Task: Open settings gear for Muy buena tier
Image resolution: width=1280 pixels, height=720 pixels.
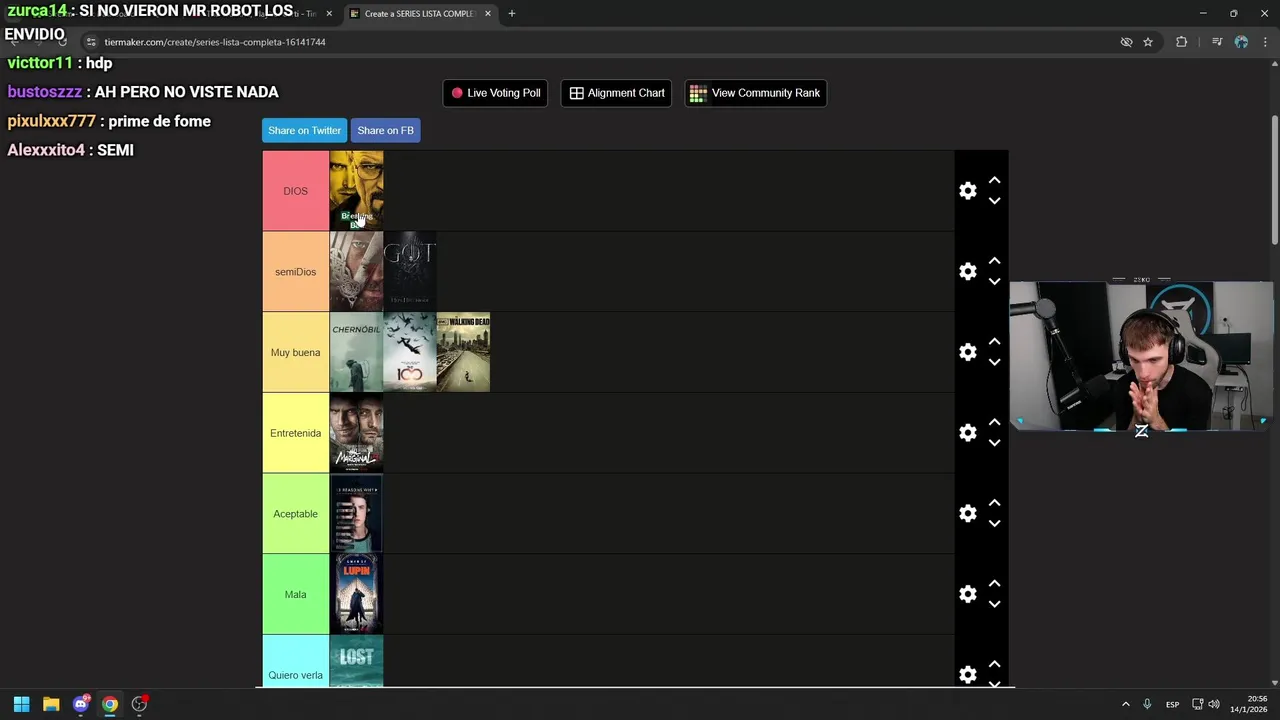Action: pyautogui.click(x=967, y=352)
